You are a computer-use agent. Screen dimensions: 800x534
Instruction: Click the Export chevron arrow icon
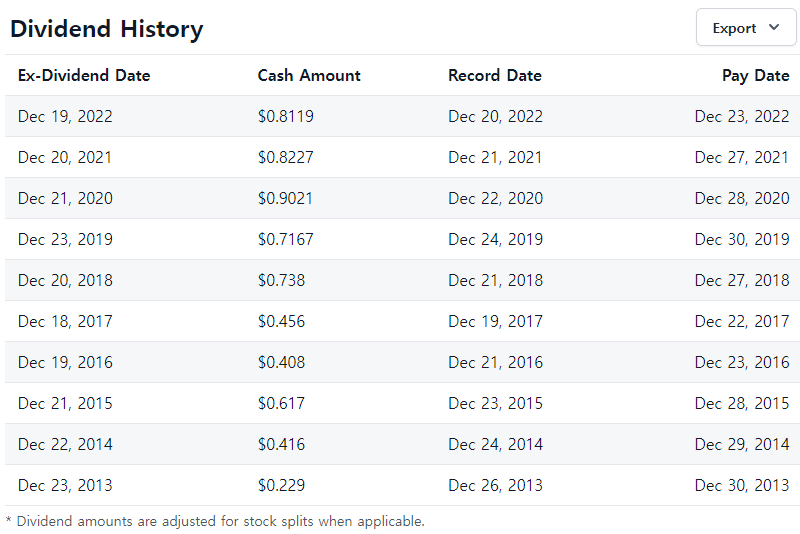pyautogui.click(x=773, y=27)
